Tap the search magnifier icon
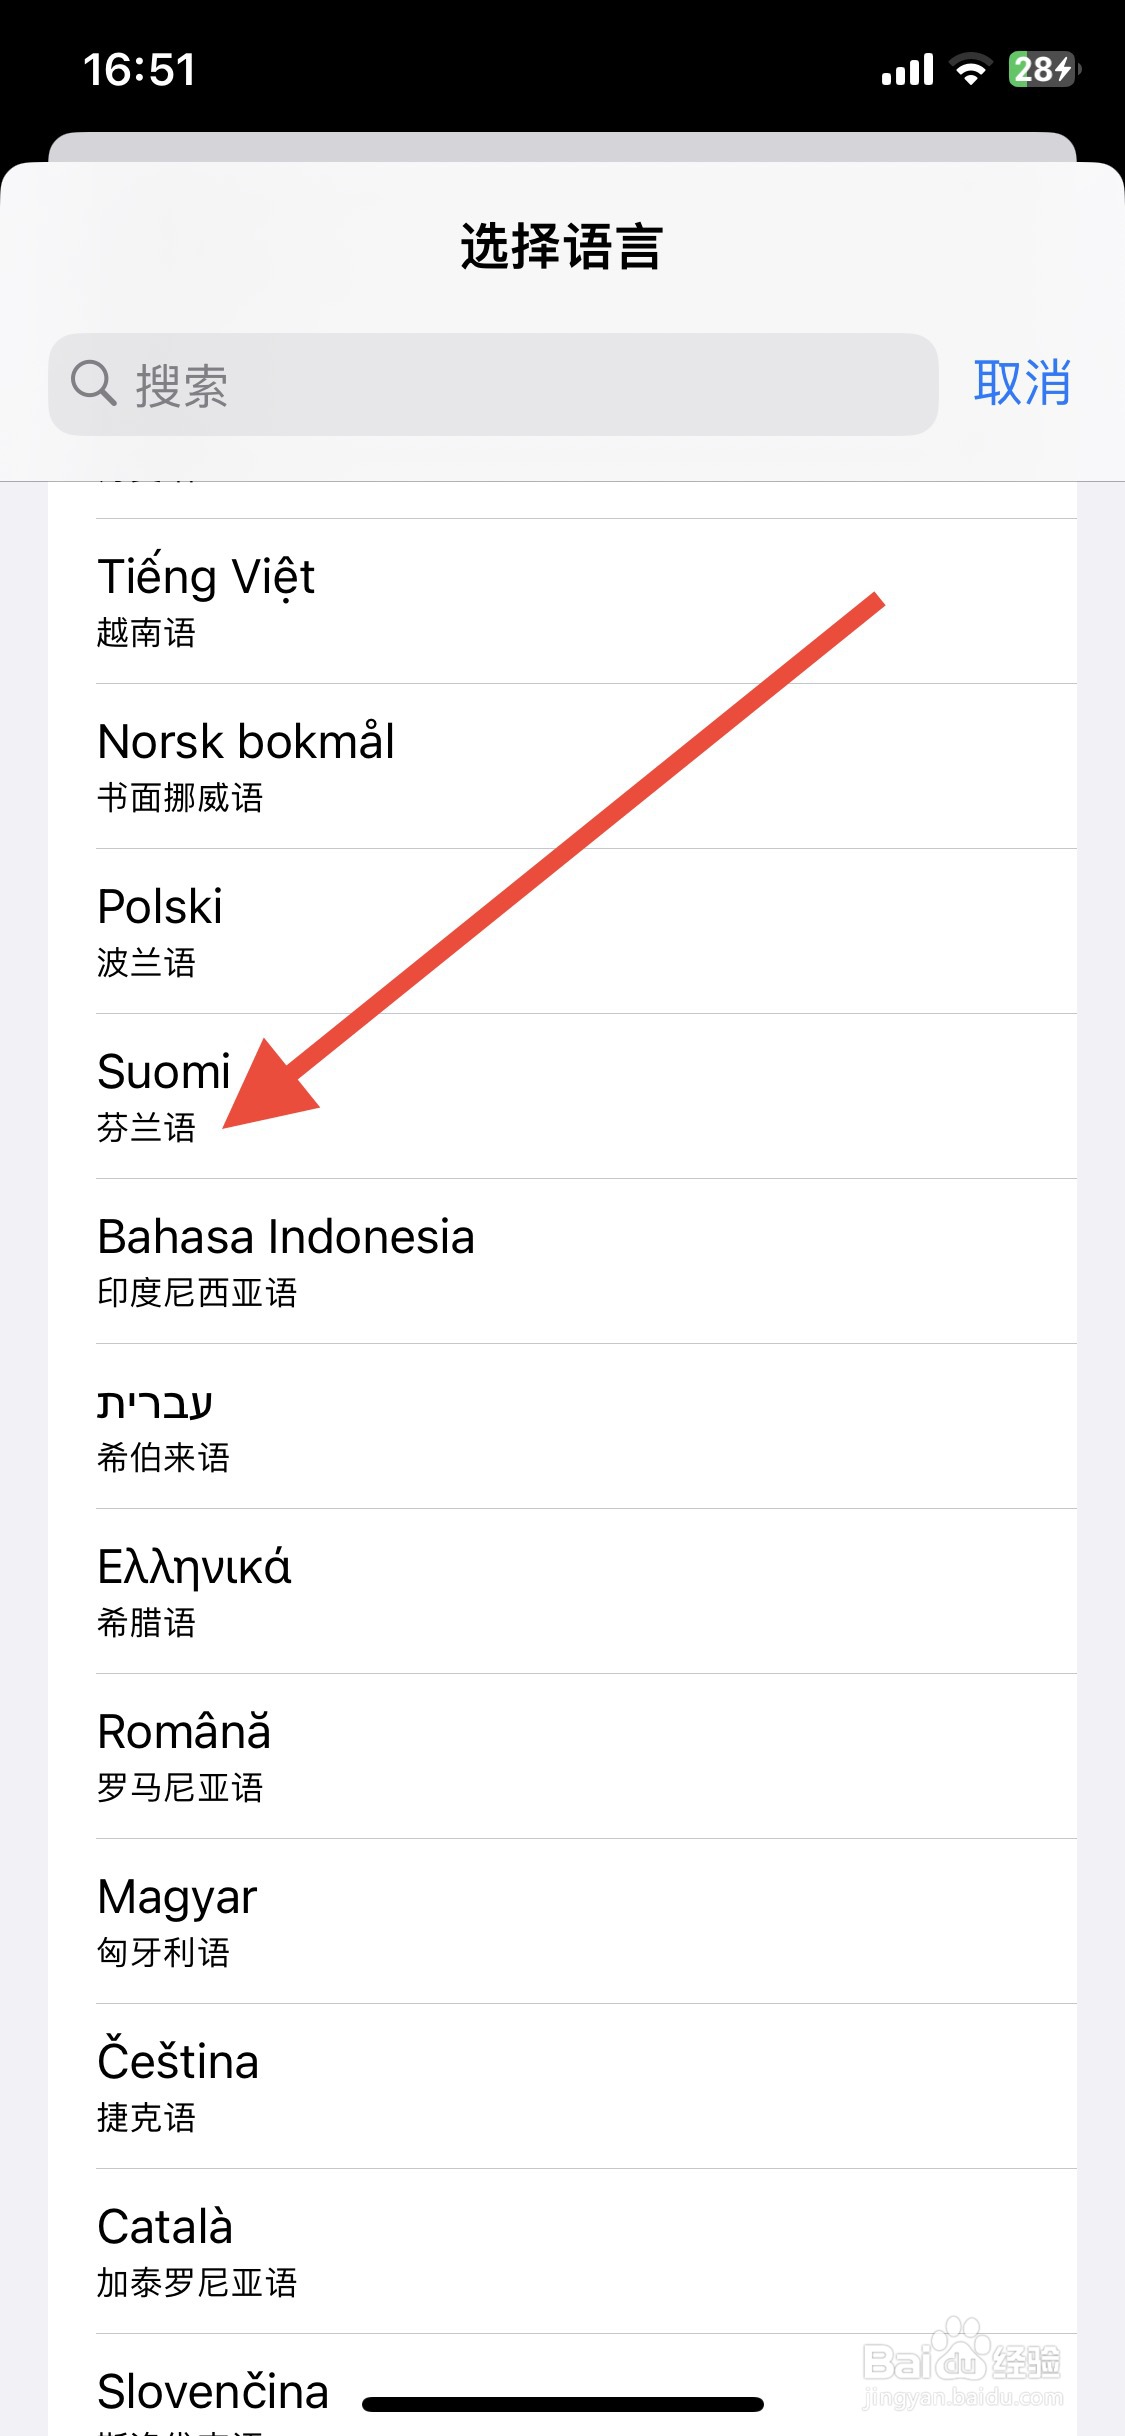 coord(93,383)
